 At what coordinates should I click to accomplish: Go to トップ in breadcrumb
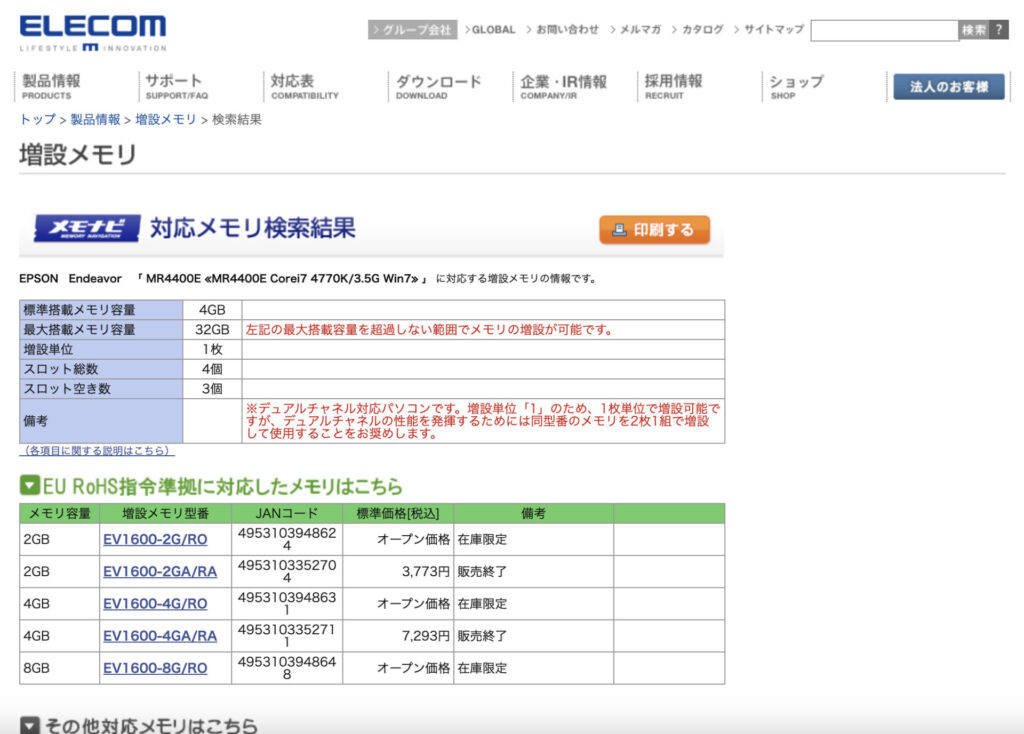[38, 120]
